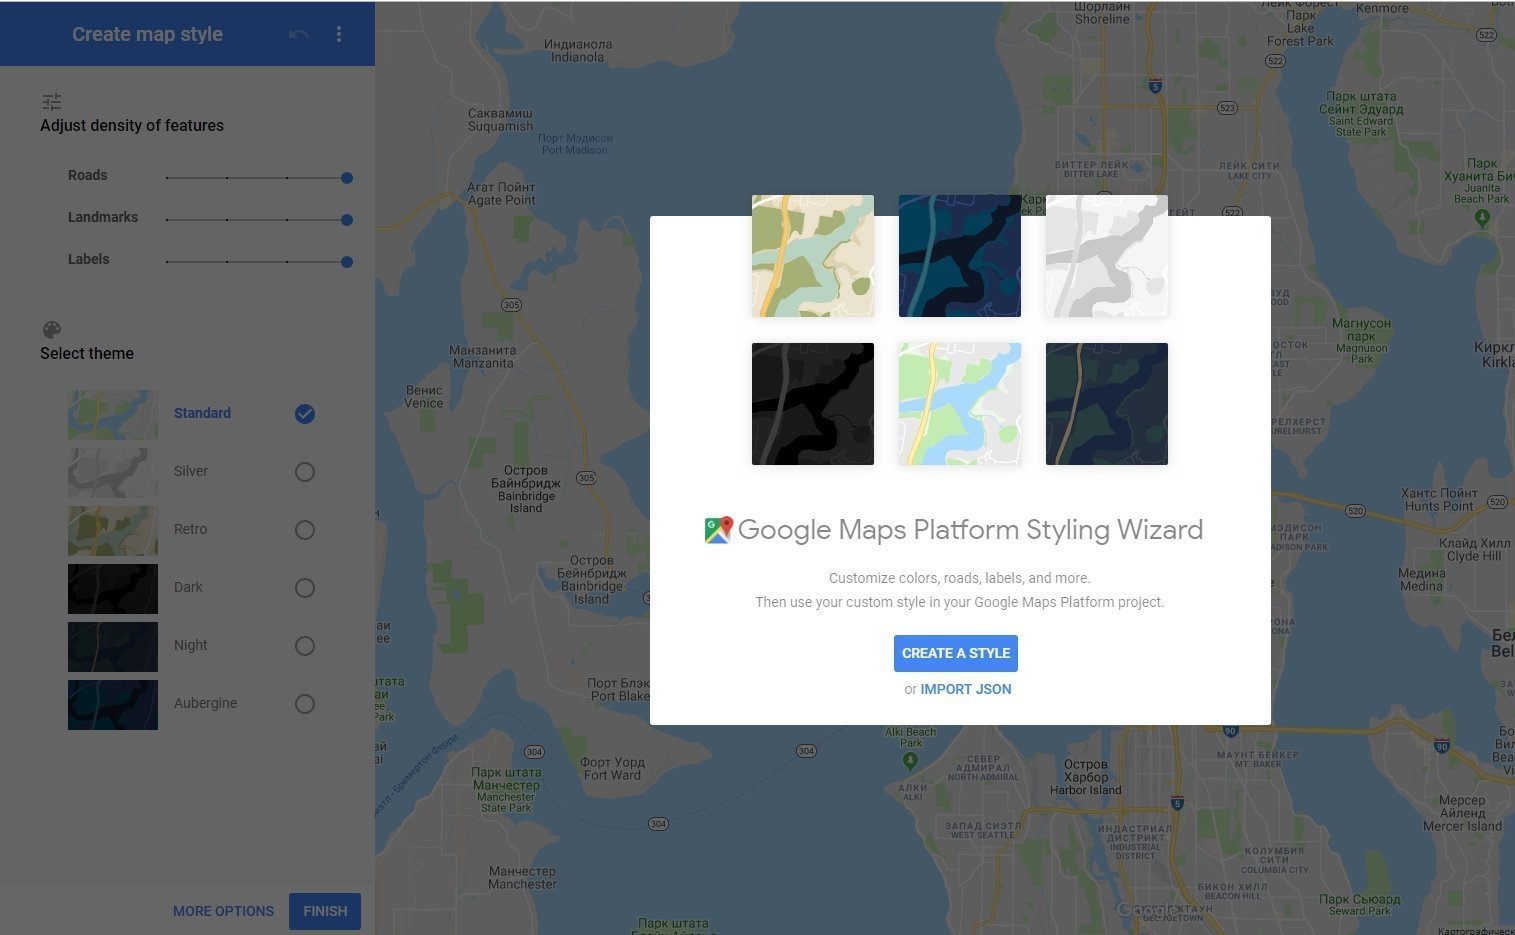Enable the Night theme radio button

(305, 646)
